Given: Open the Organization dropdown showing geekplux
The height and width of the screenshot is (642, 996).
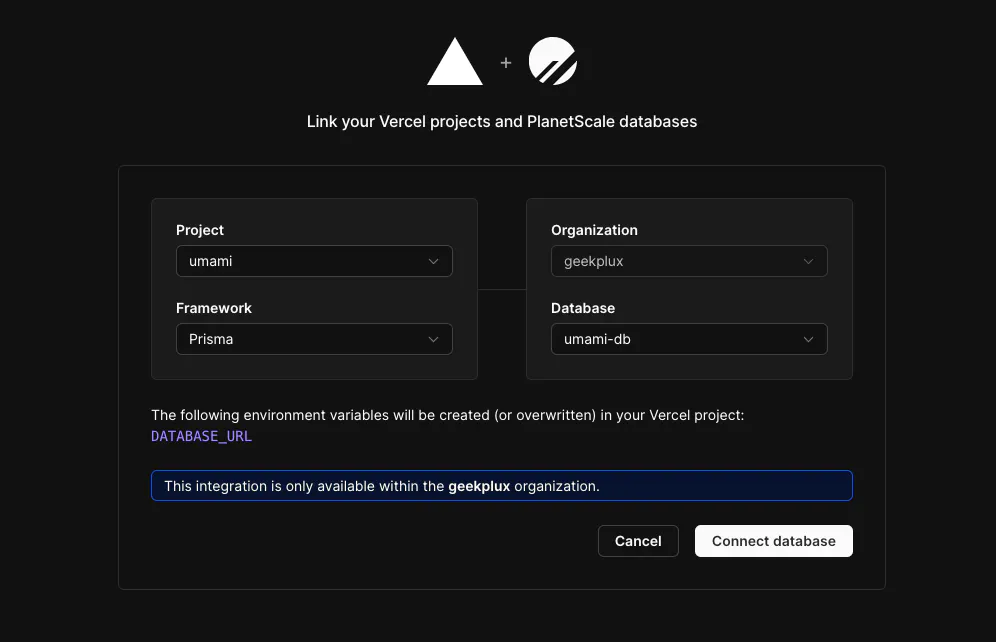Looking at the screenshot, I should 689,261.
